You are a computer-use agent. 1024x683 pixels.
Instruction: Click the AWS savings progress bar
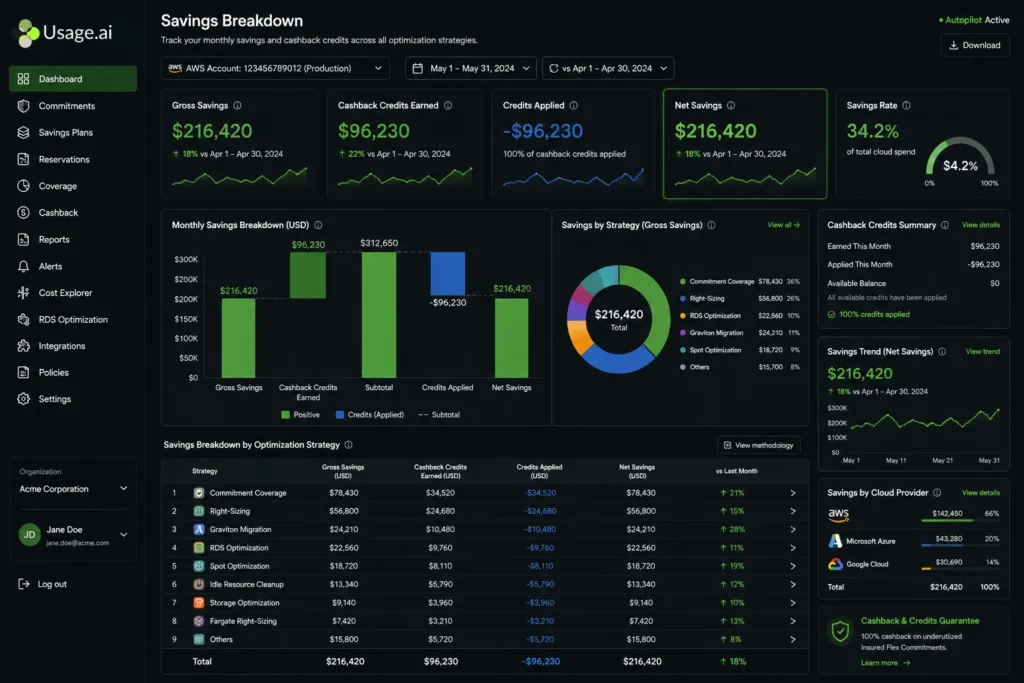(960, 520)
